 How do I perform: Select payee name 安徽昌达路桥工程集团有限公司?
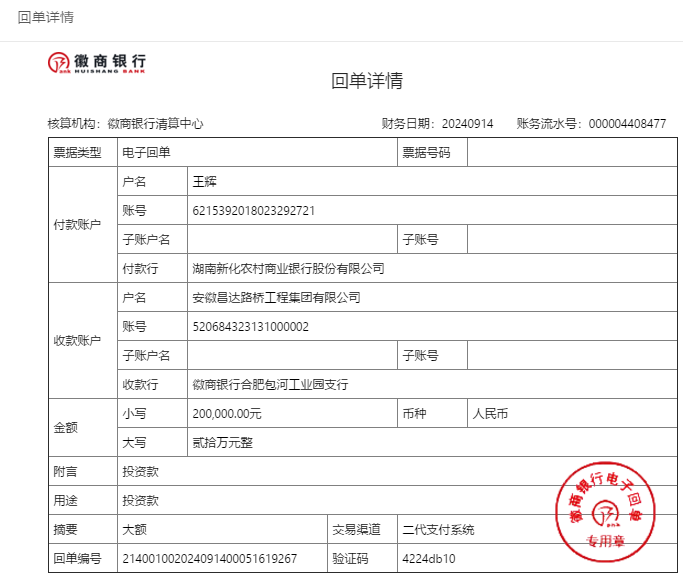tap(276, 298)
